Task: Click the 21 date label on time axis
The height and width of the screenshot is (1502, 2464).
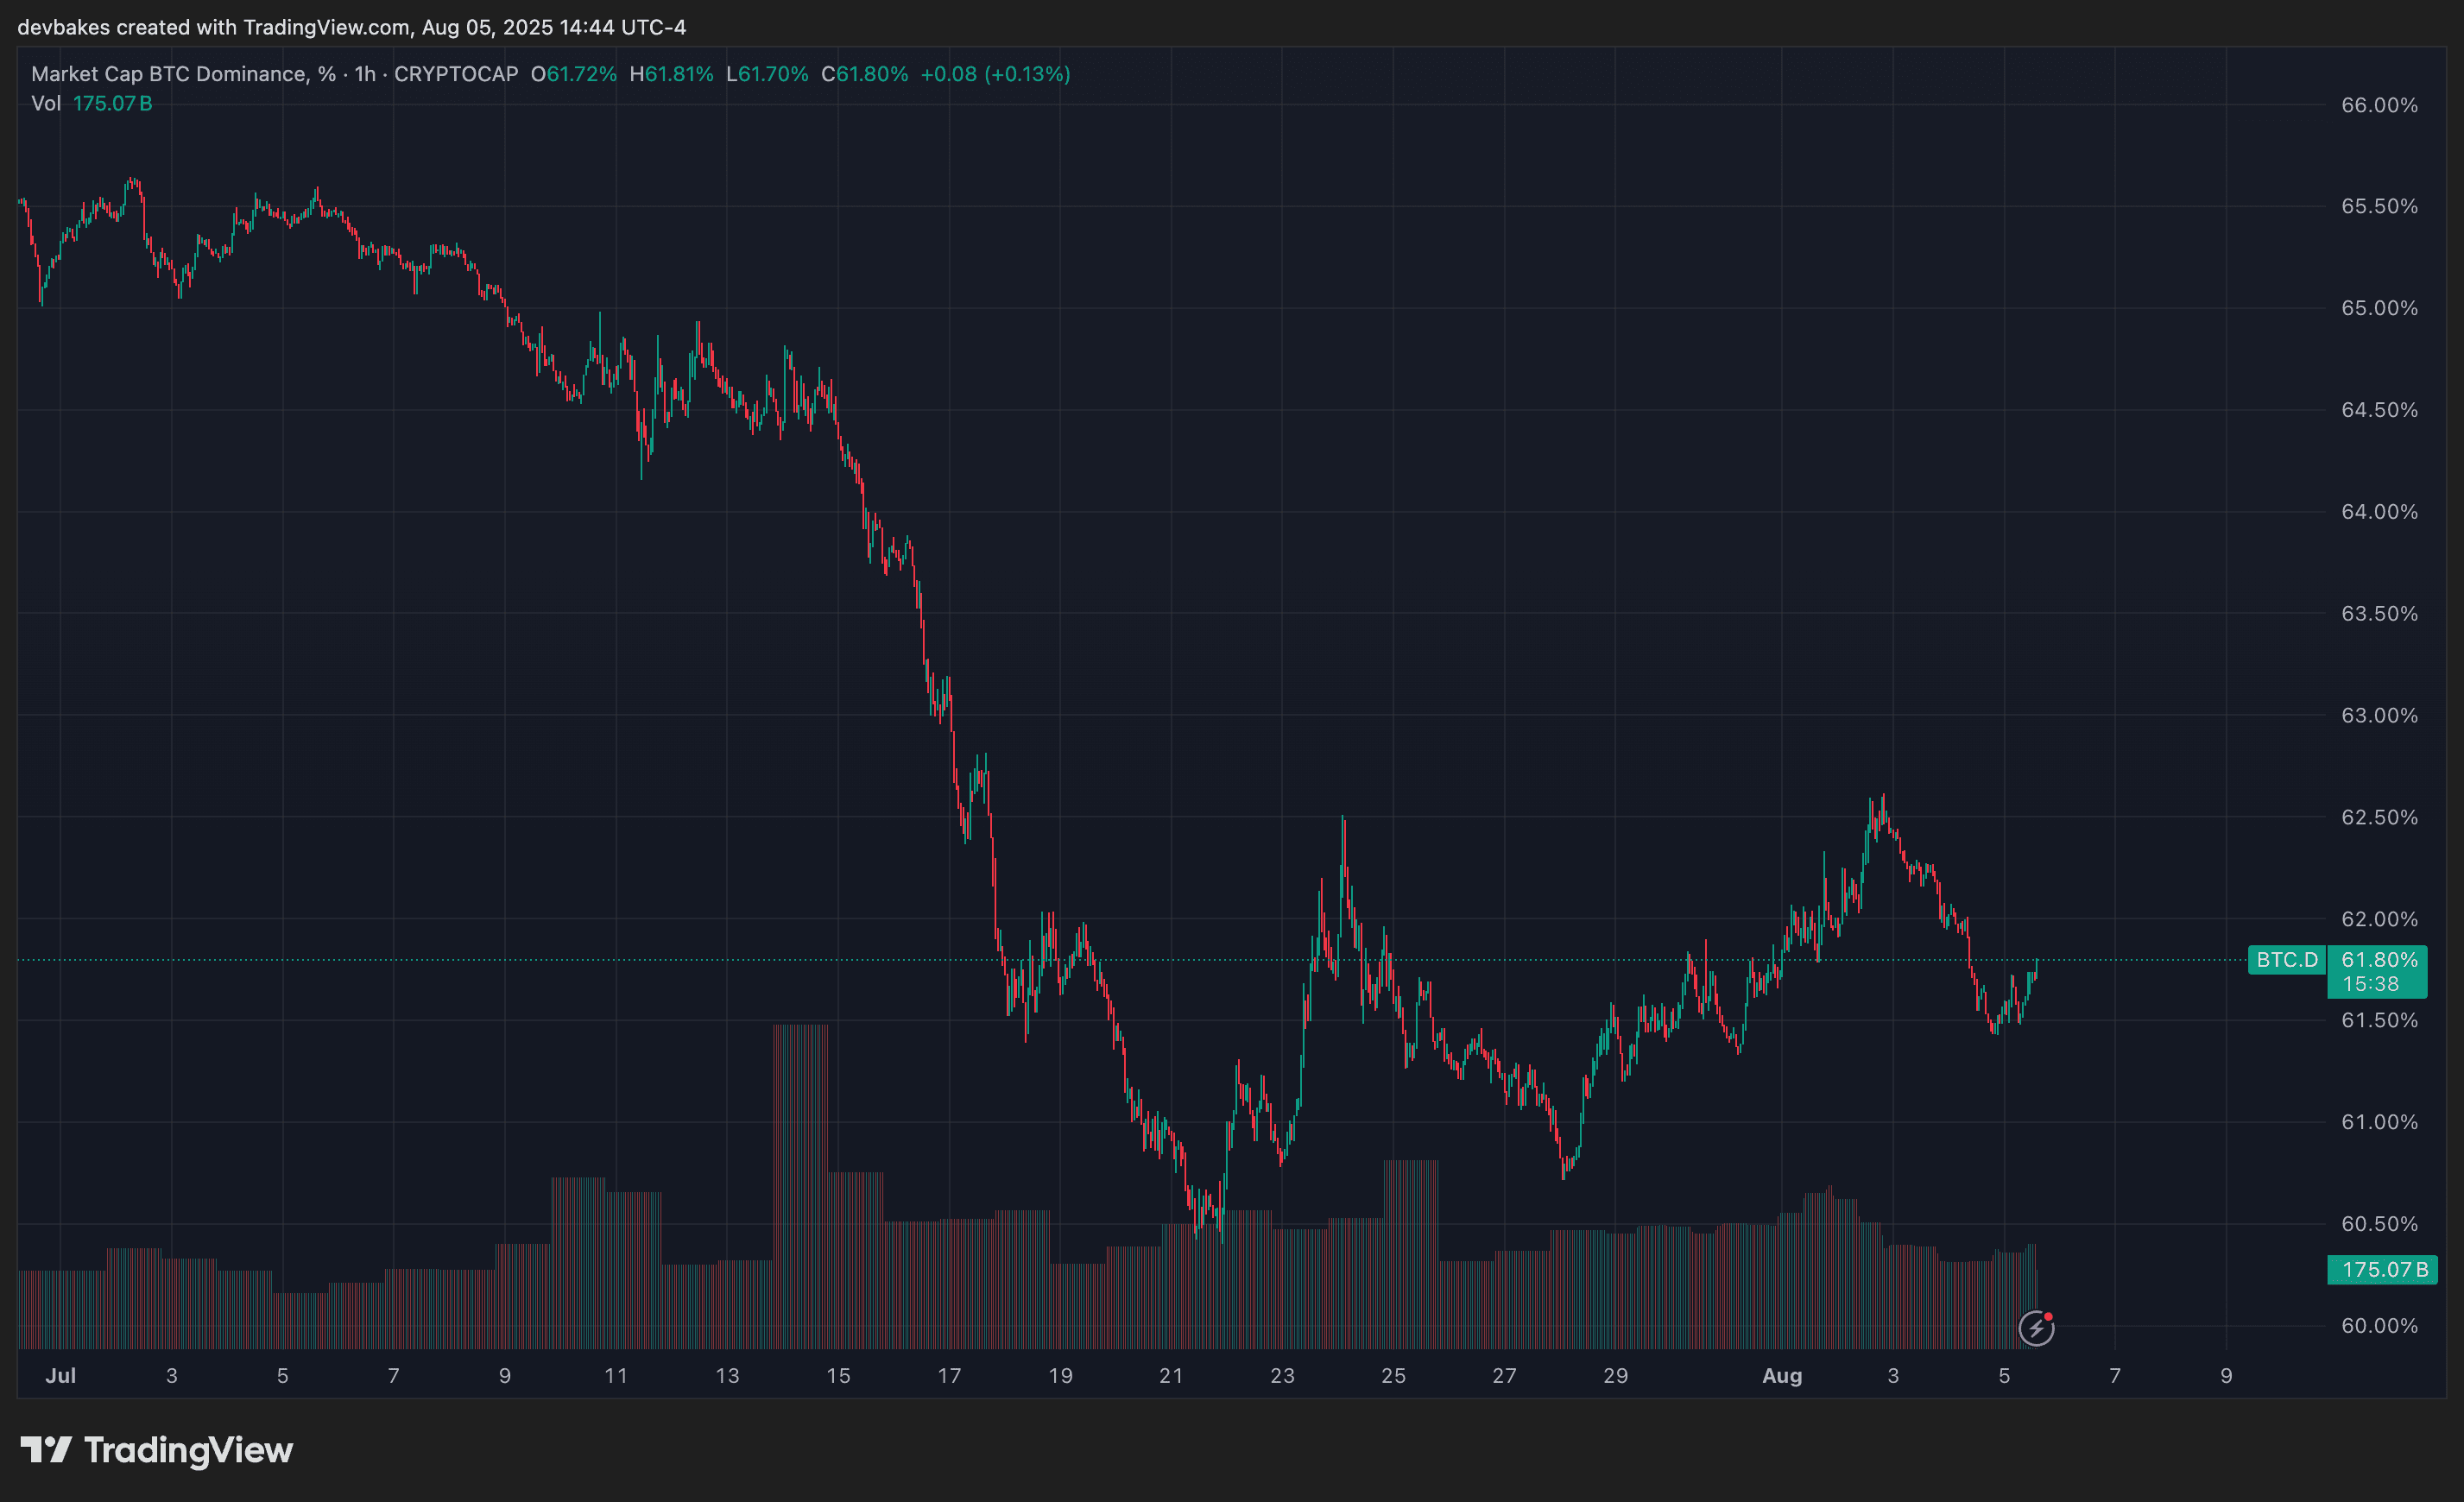Action: [x=1171, y=1376]
